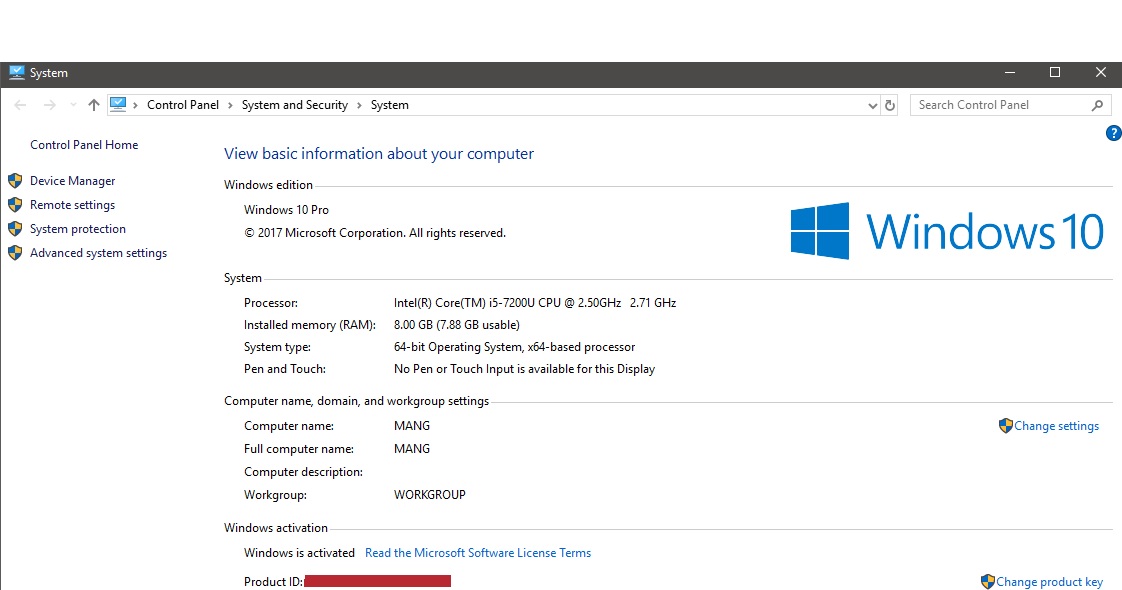Click the 'Windows is activated' text
This screenshot has width=1122, height=590.
click(299, 553)
